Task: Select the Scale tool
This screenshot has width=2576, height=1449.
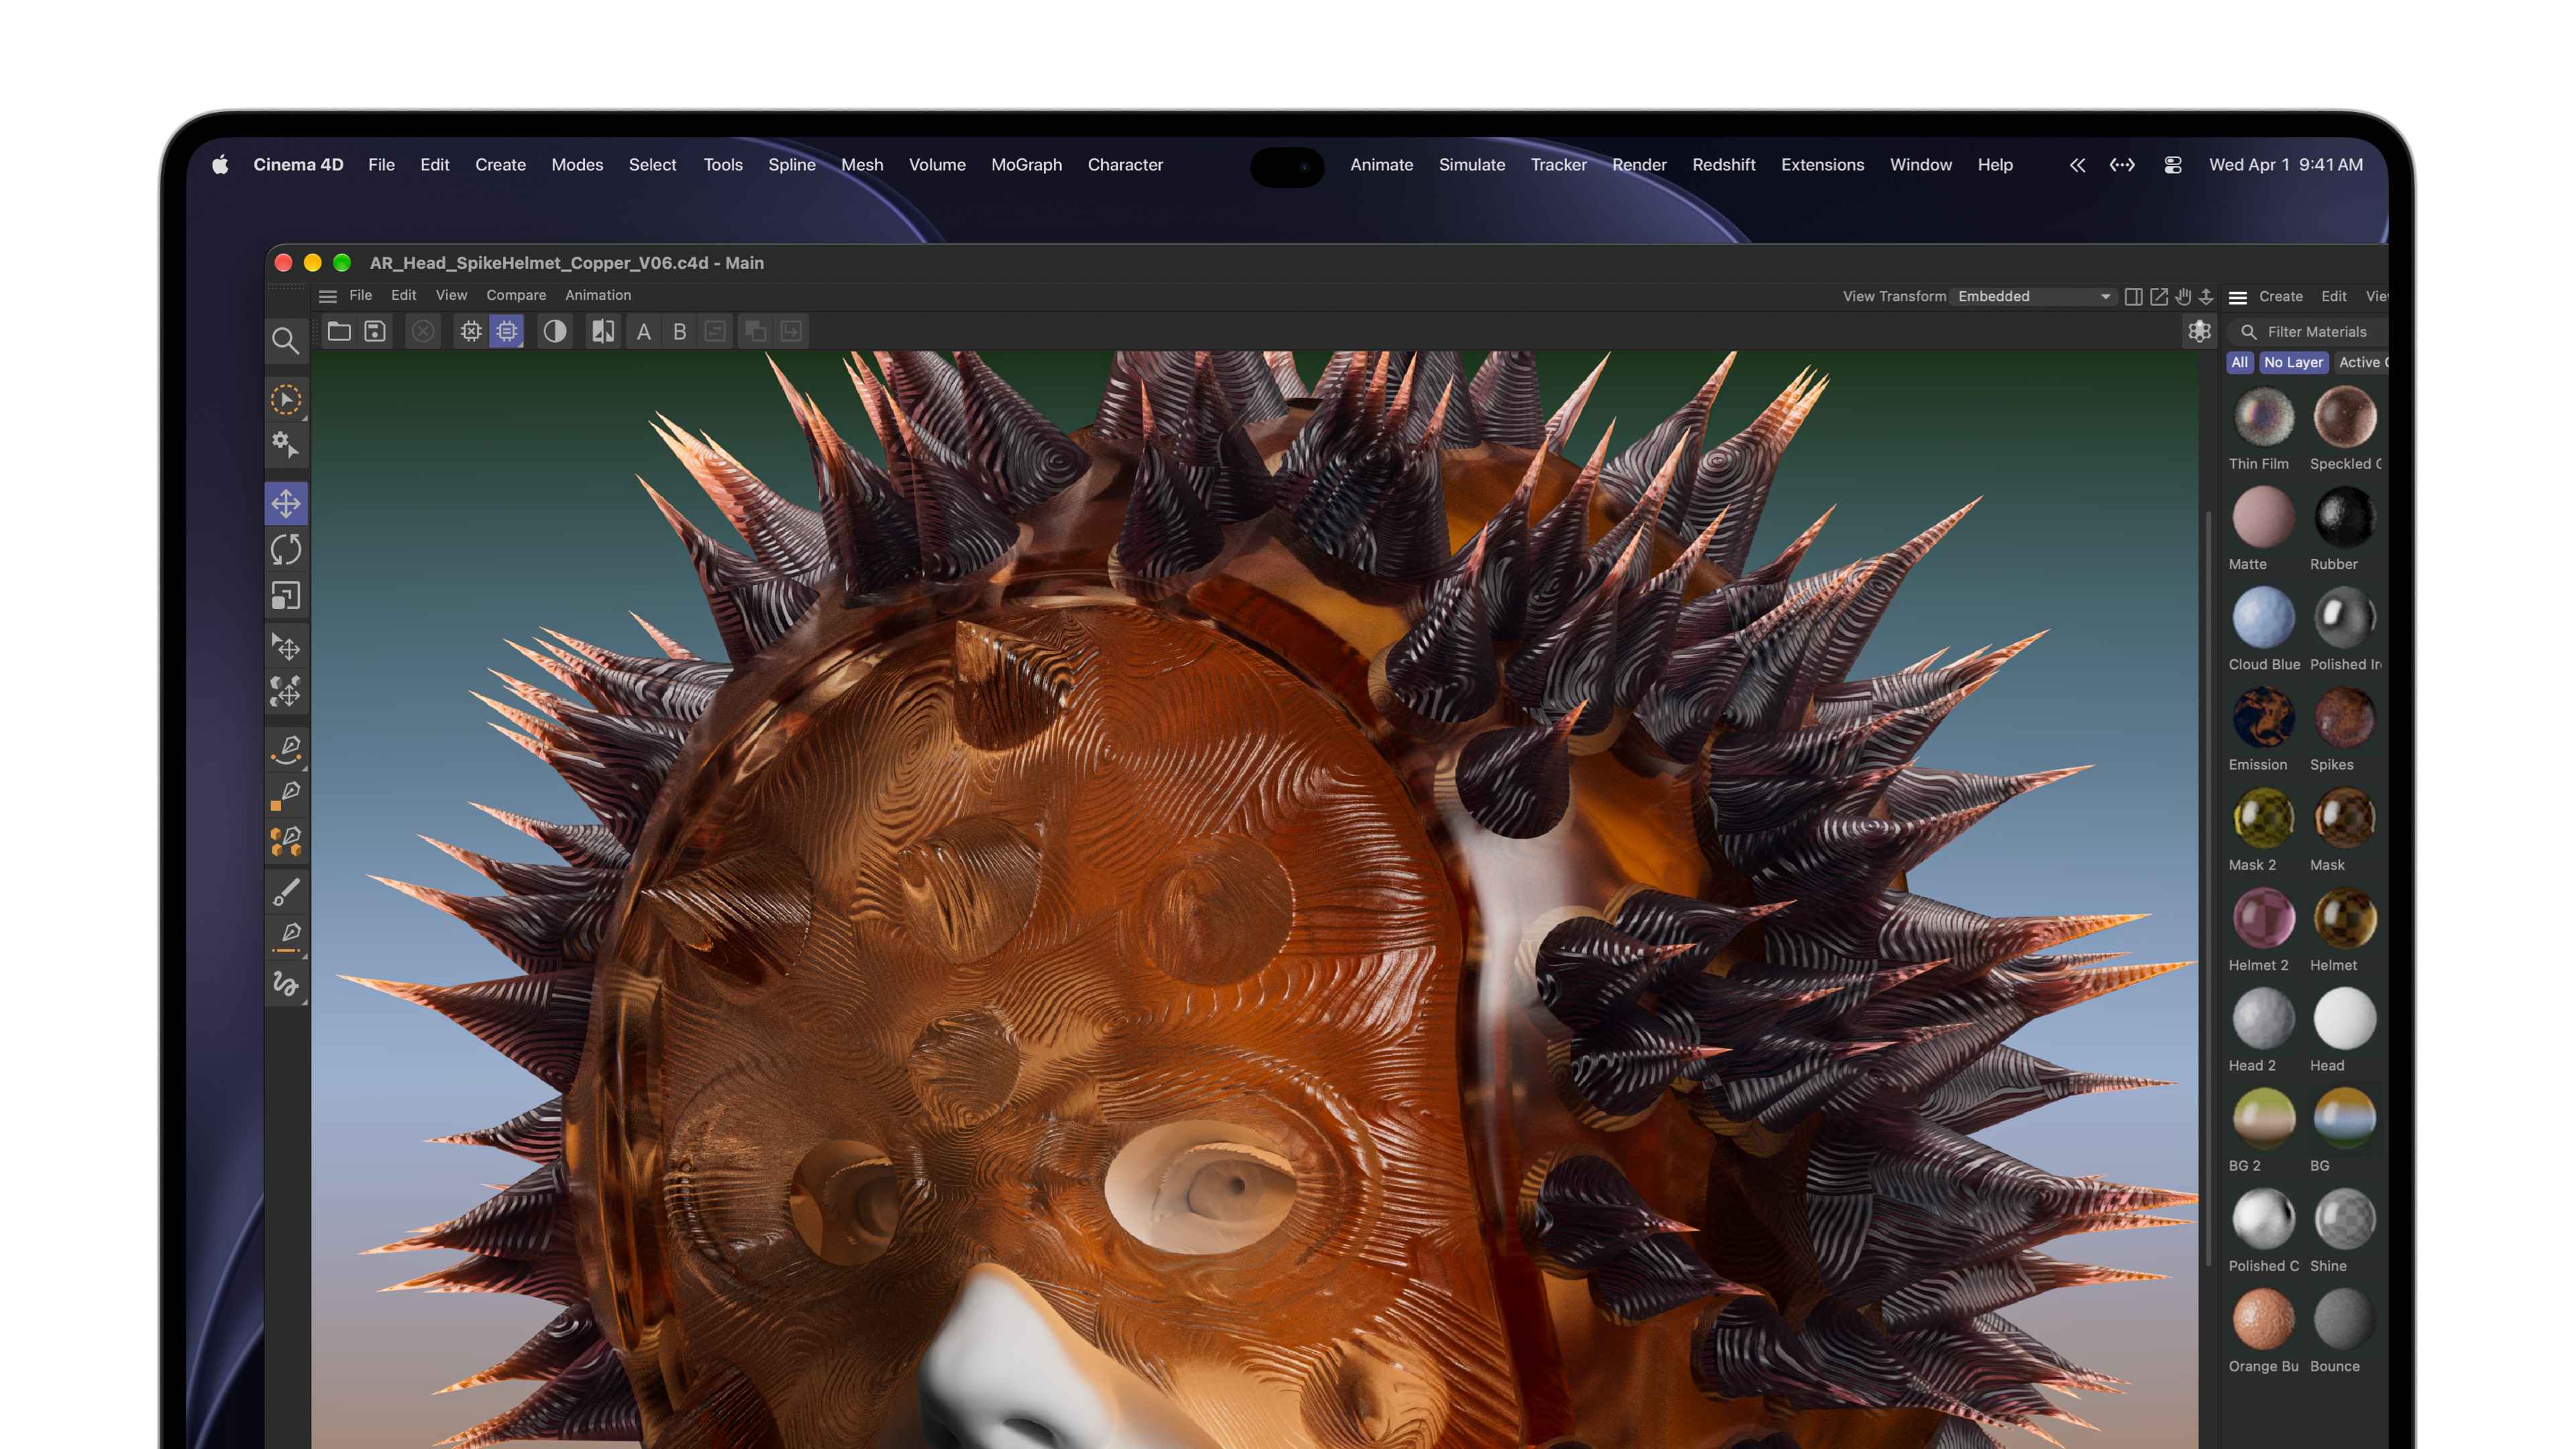Action: 286,596
